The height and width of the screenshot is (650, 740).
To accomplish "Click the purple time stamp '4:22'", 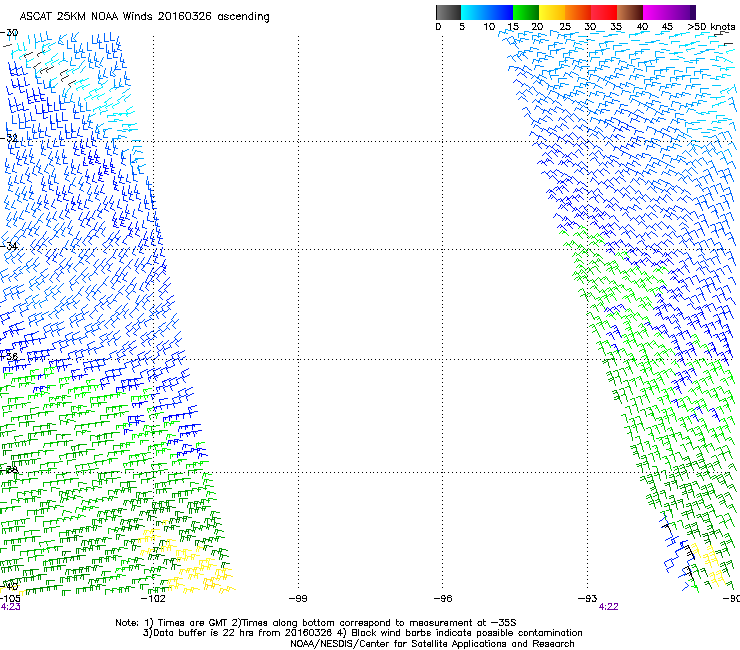I will click(x=608, y=607).
